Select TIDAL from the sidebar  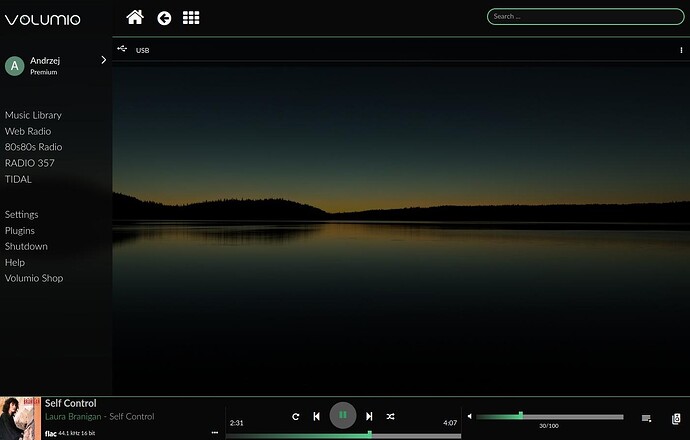[18, 179]
